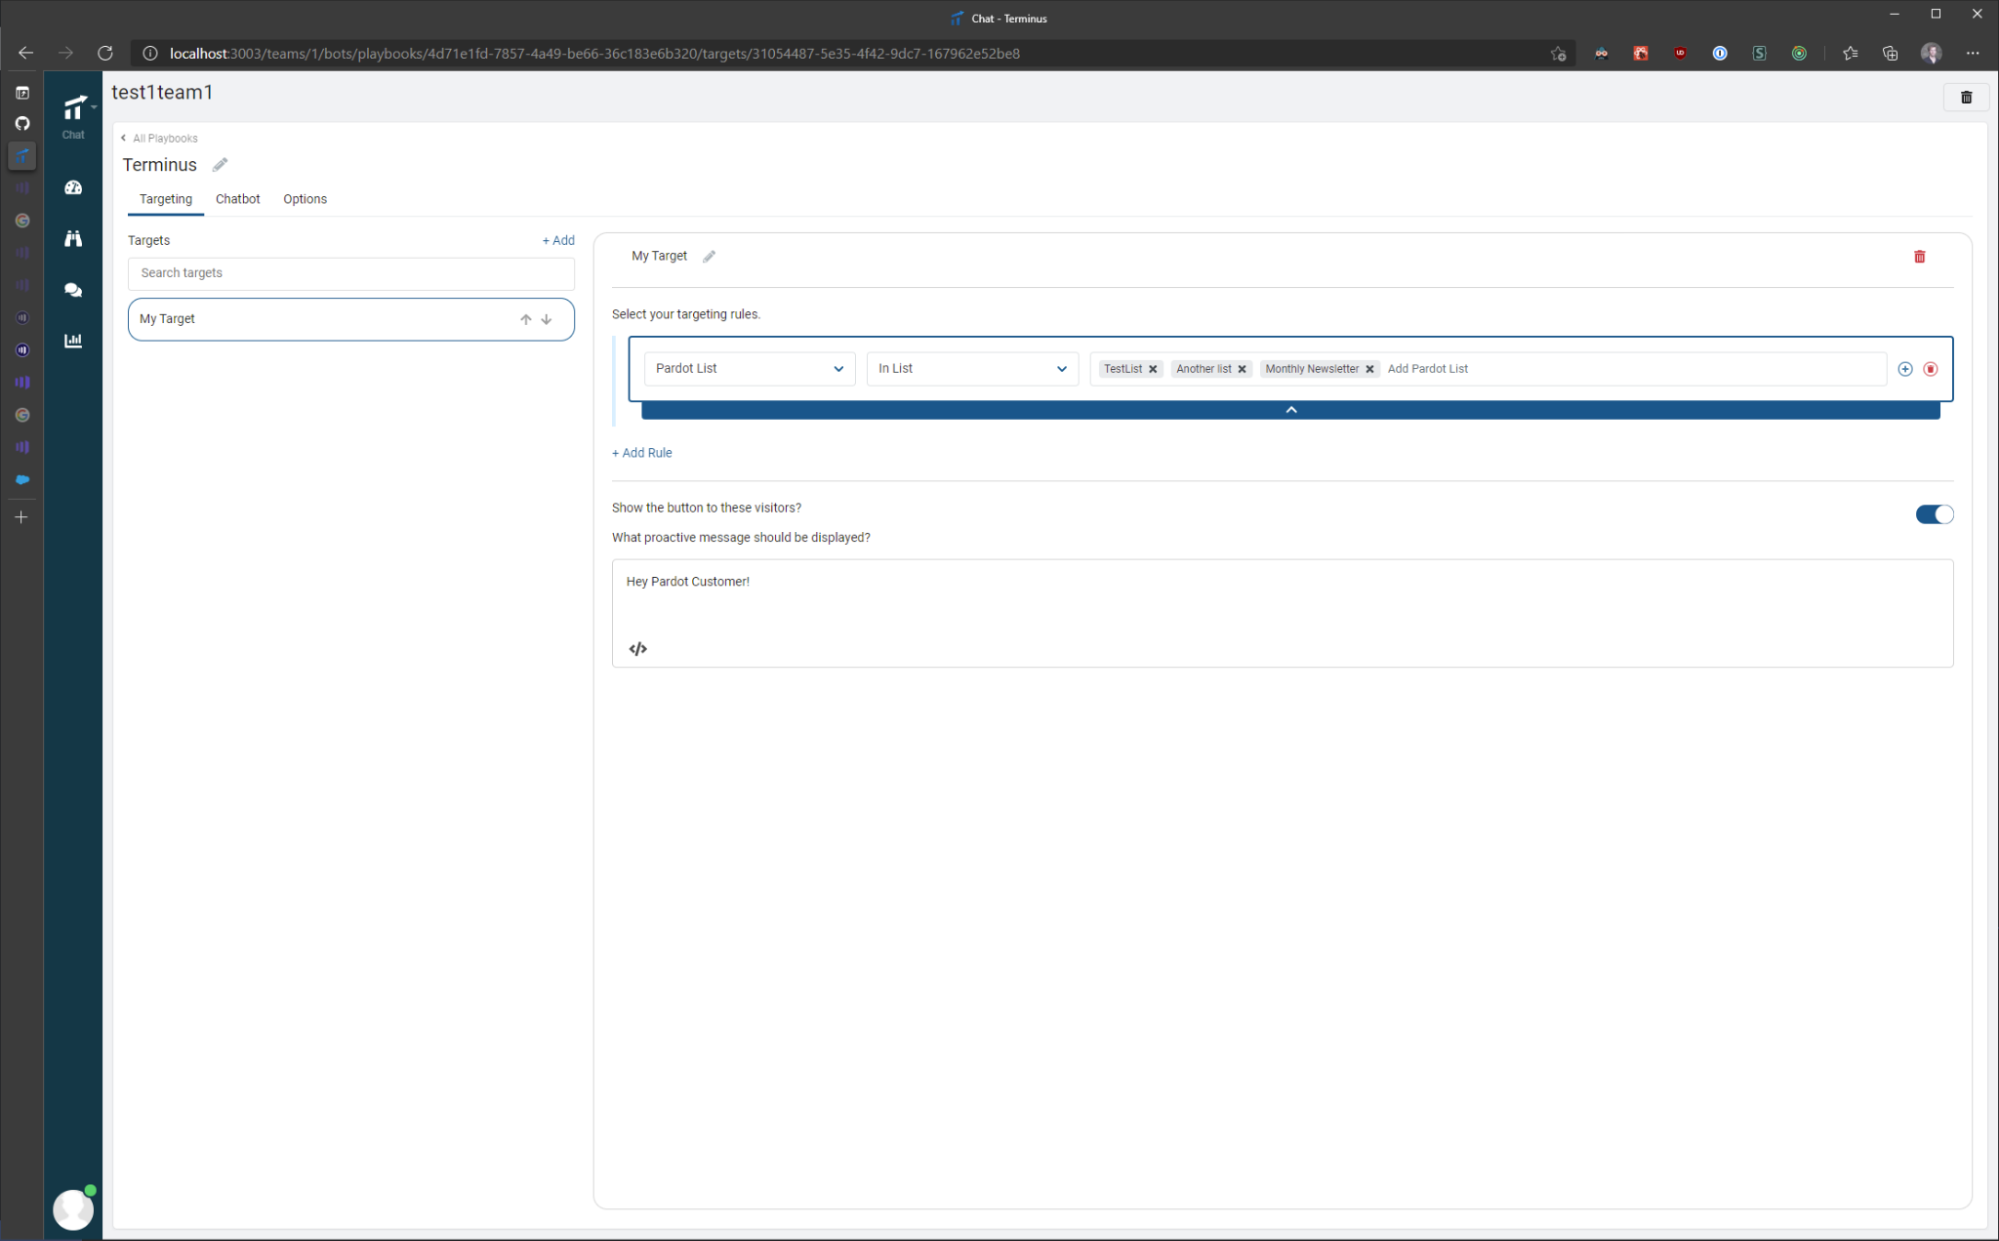Move My Target up with the arrow

(x=525, y=319)
